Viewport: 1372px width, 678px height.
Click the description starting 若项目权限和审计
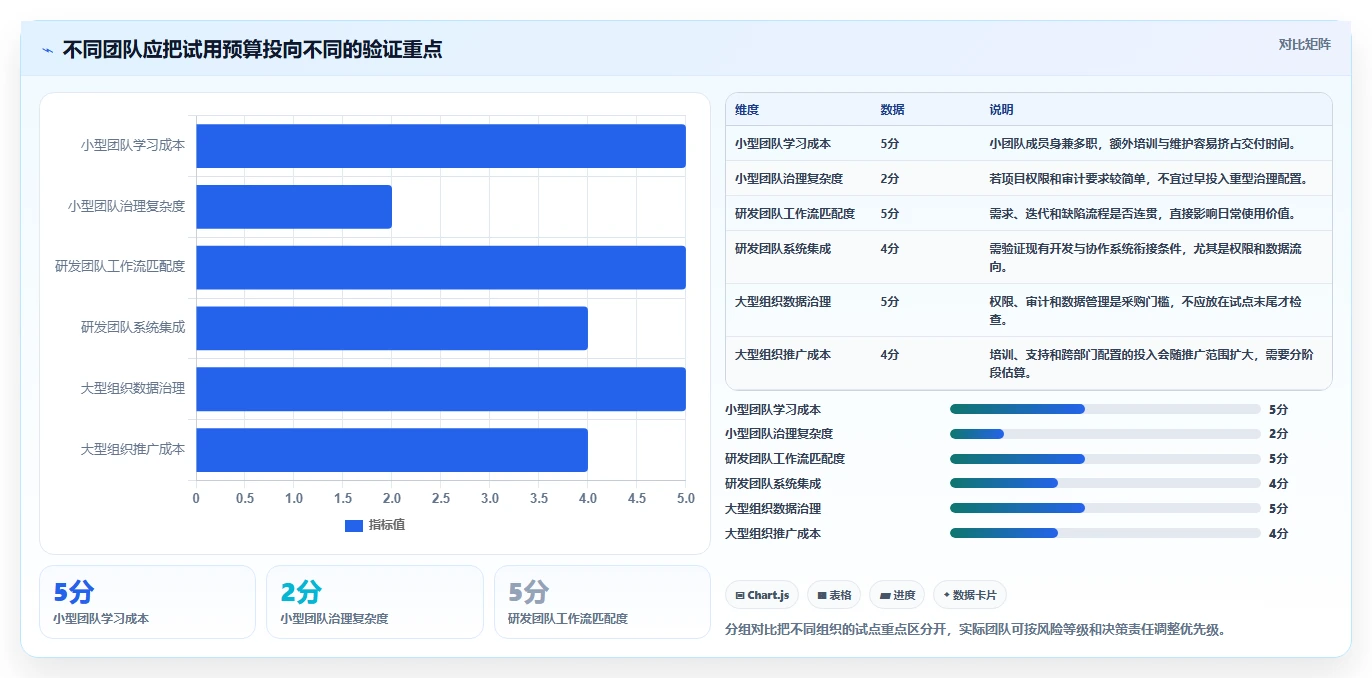[1149, 179]
